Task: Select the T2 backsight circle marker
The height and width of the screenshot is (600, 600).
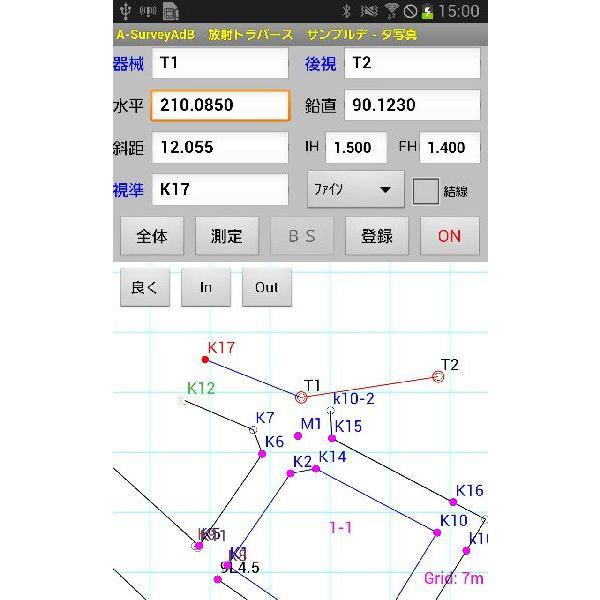Action: [x=438, y=377]
